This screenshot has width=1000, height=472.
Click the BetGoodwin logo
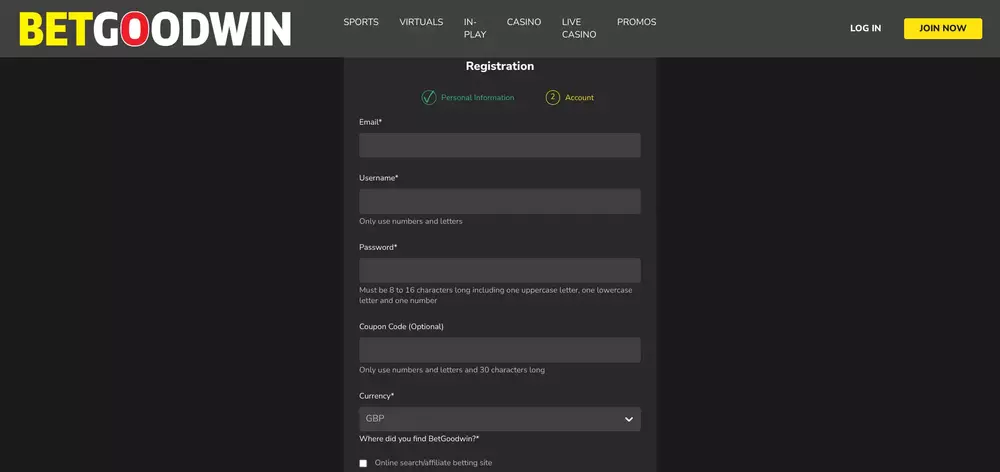[x=155, y=29]
